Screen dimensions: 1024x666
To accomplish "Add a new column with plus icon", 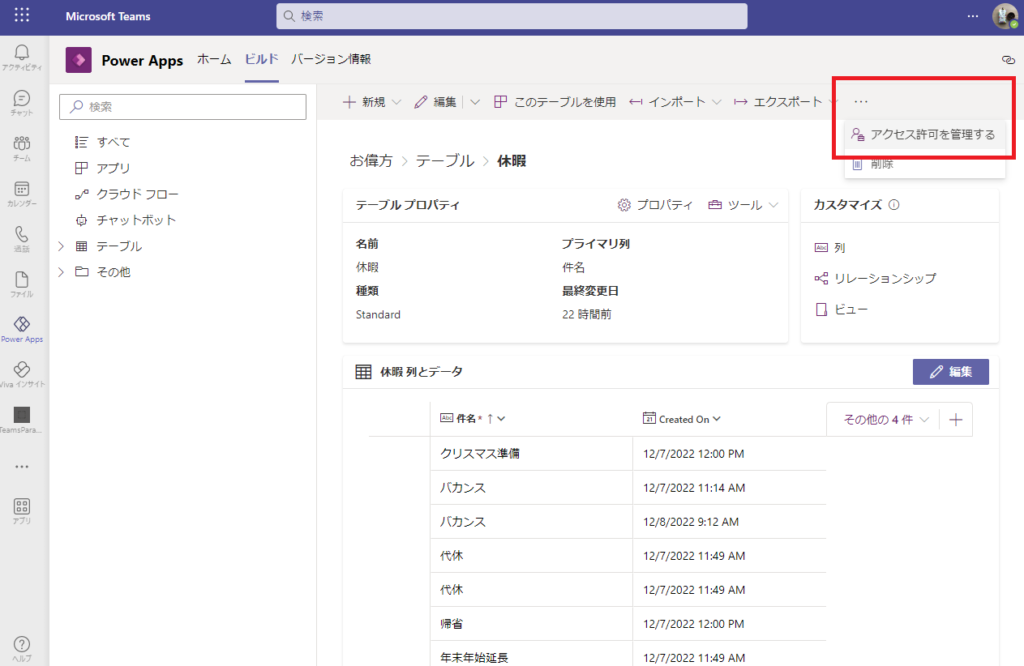I will [955, 420].
